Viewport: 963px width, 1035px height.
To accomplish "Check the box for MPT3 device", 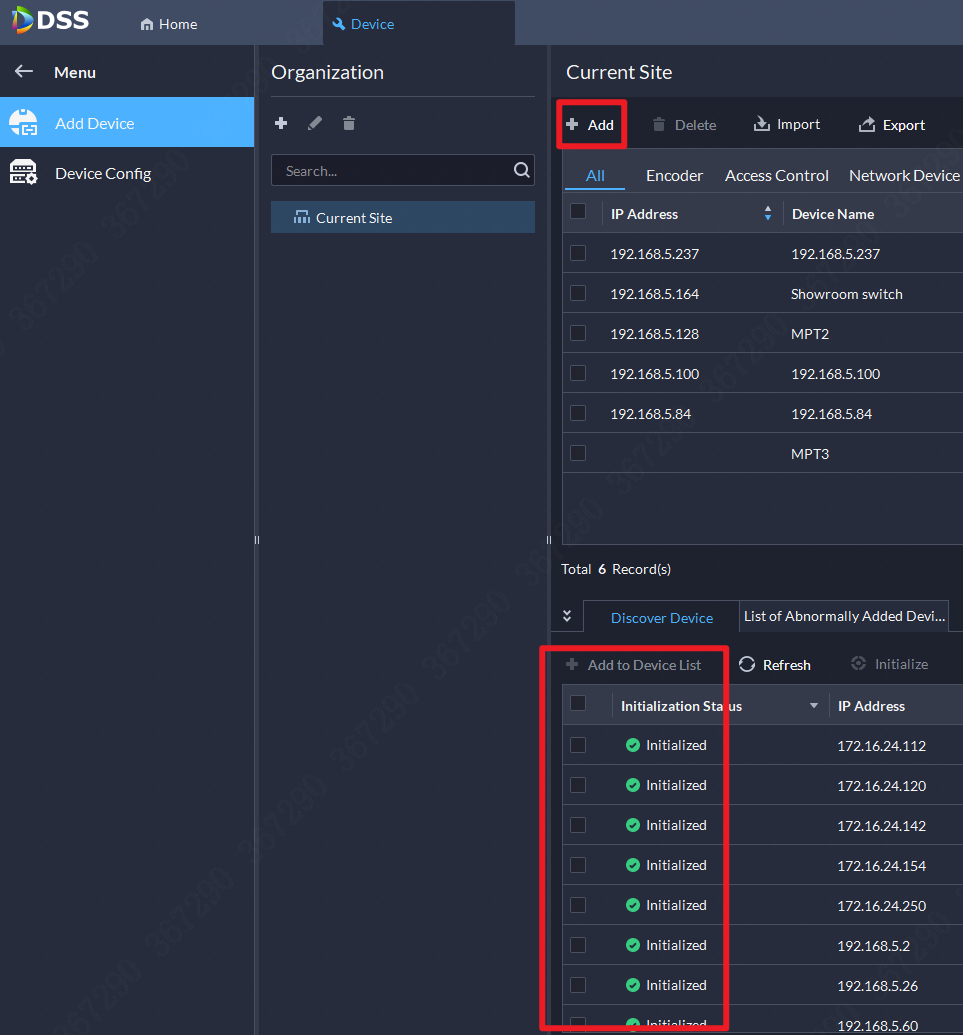I will click(578, 453).
